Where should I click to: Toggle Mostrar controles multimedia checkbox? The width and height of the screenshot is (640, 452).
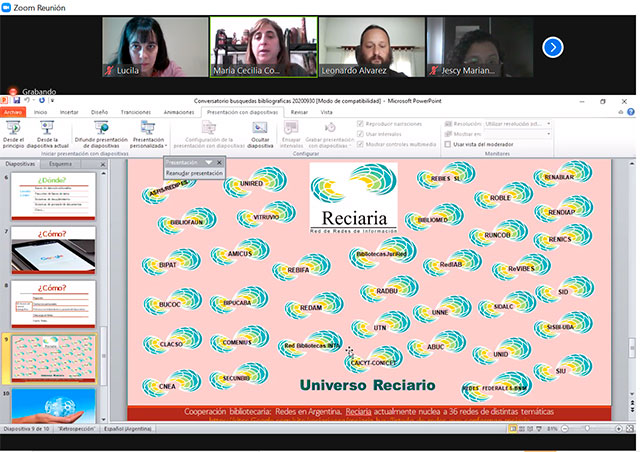click(360, 144)
